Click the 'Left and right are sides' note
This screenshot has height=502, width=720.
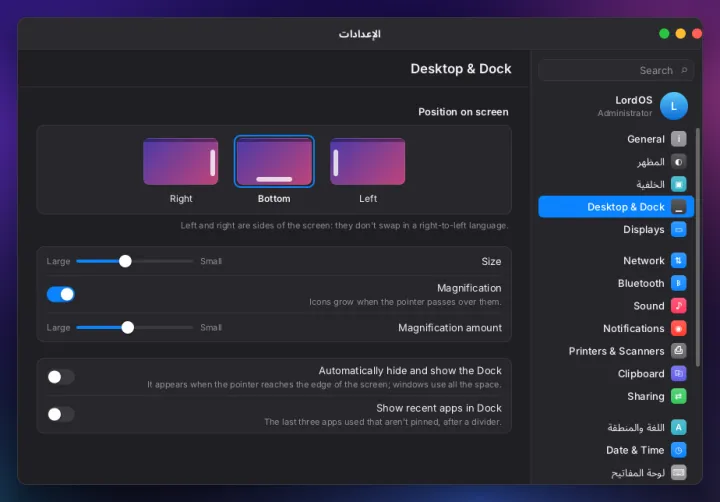click(x=344, y=226)
